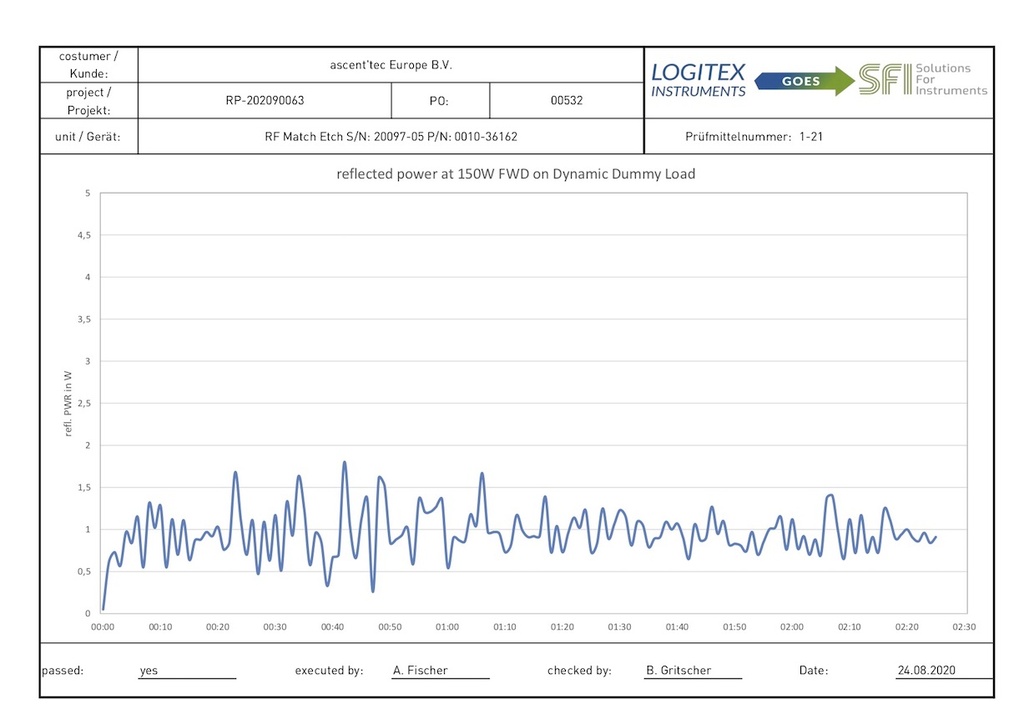Click y-axis label 1,5
This screenshot has height=724, width=1024.
click(x=84, y=488)
